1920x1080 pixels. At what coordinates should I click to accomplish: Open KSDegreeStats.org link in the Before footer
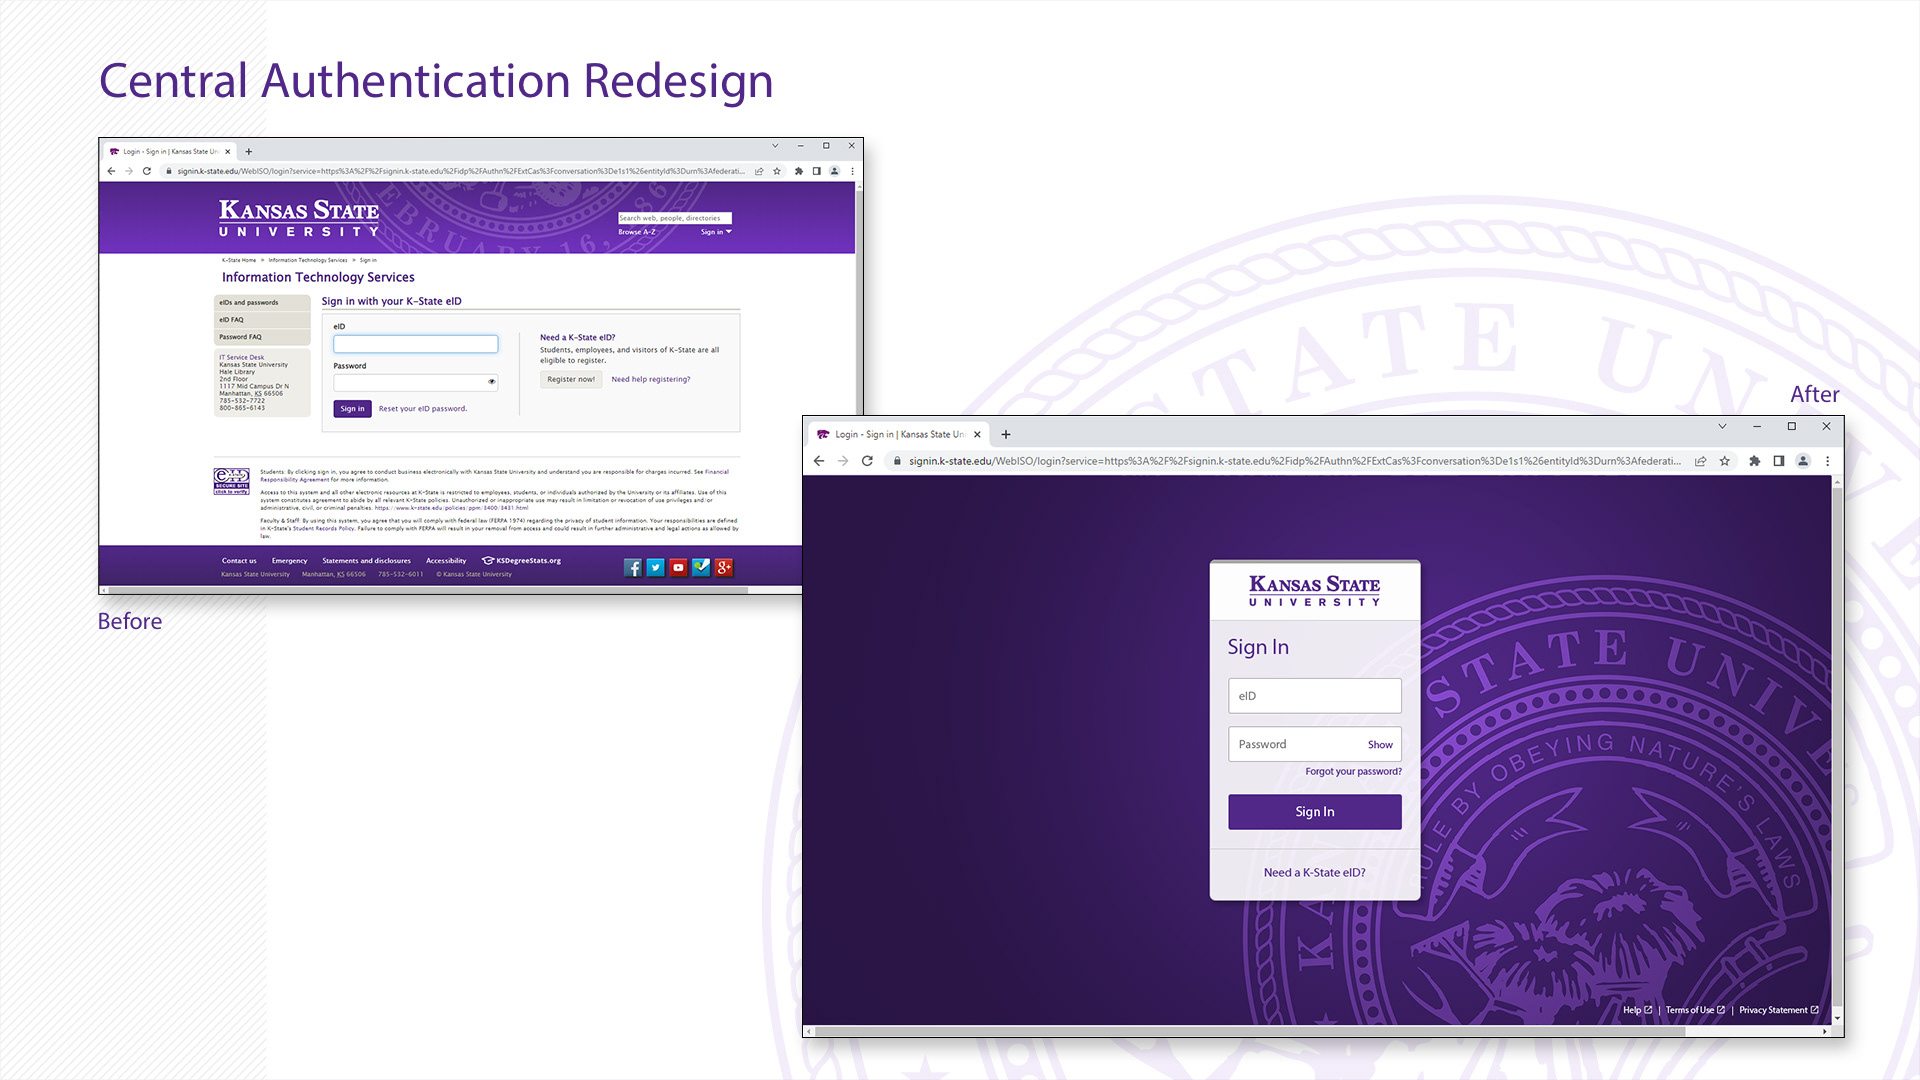(x=522, y=561)
